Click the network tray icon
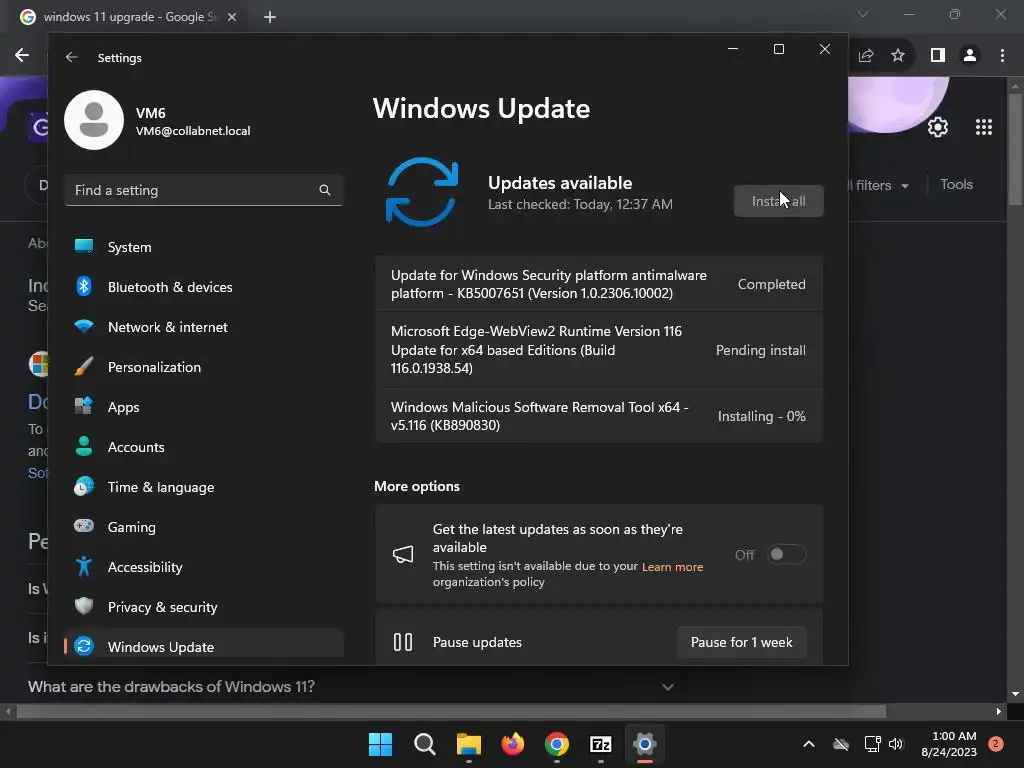 pos(872,744)
